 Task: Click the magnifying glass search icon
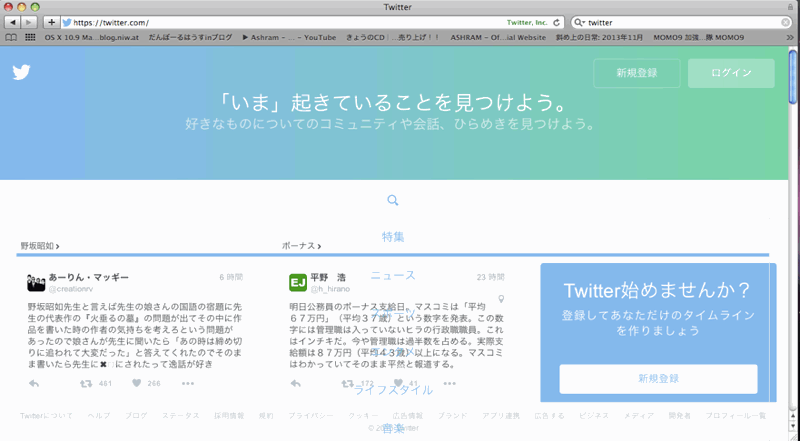[393, 201]
